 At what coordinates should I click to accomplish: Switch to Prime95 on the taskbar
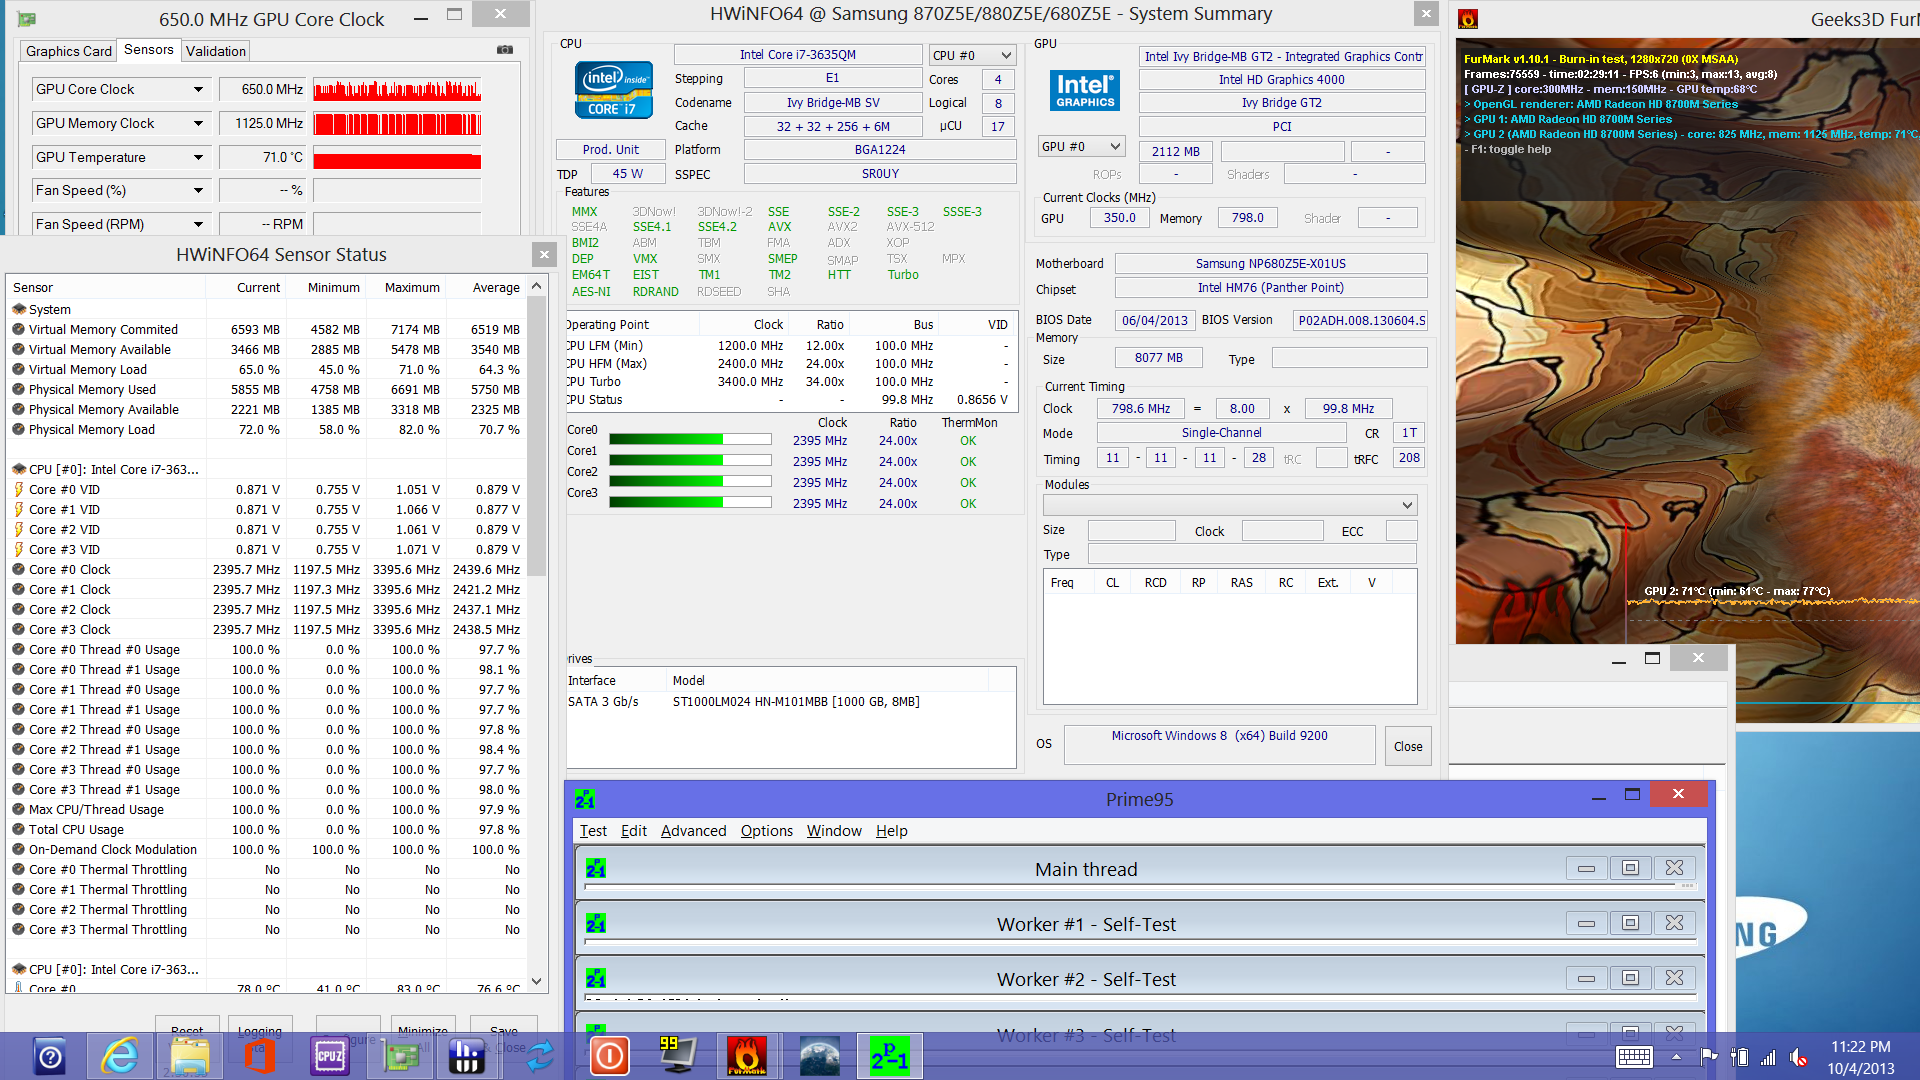tap(889, 1056)
